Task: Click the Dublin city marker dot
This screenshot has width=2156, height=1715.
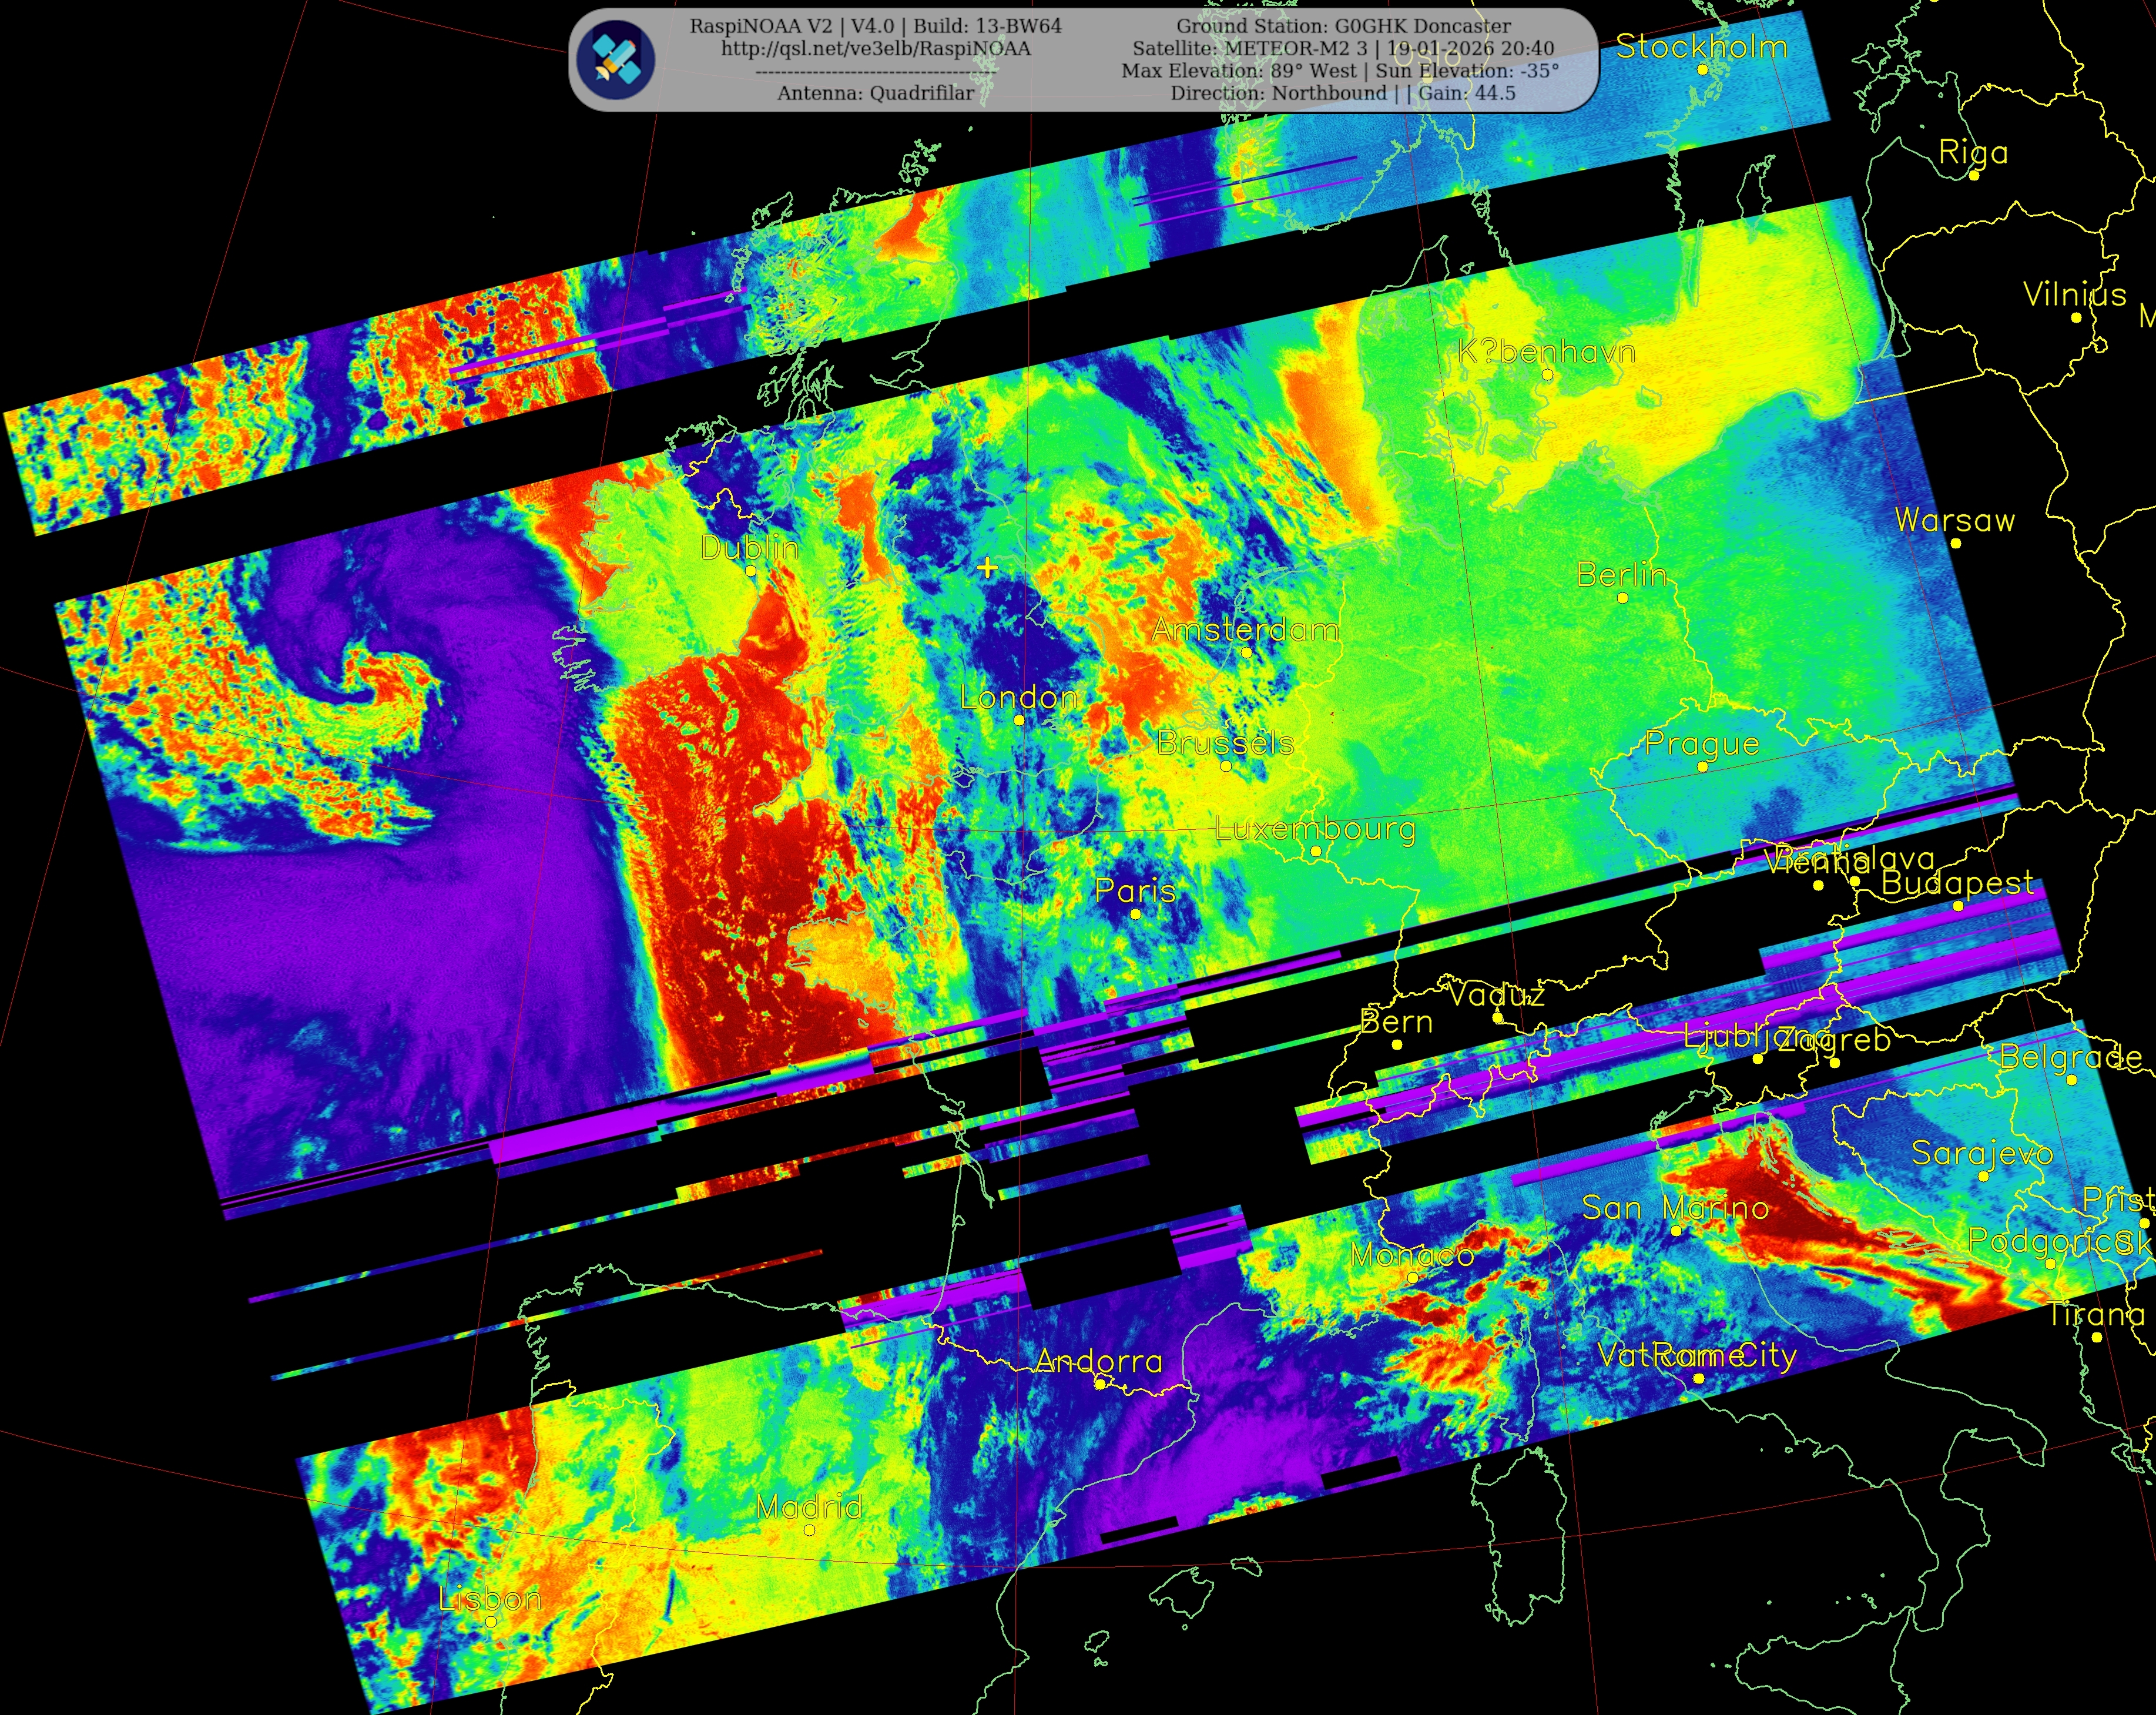Action: [x=751, y=571]
